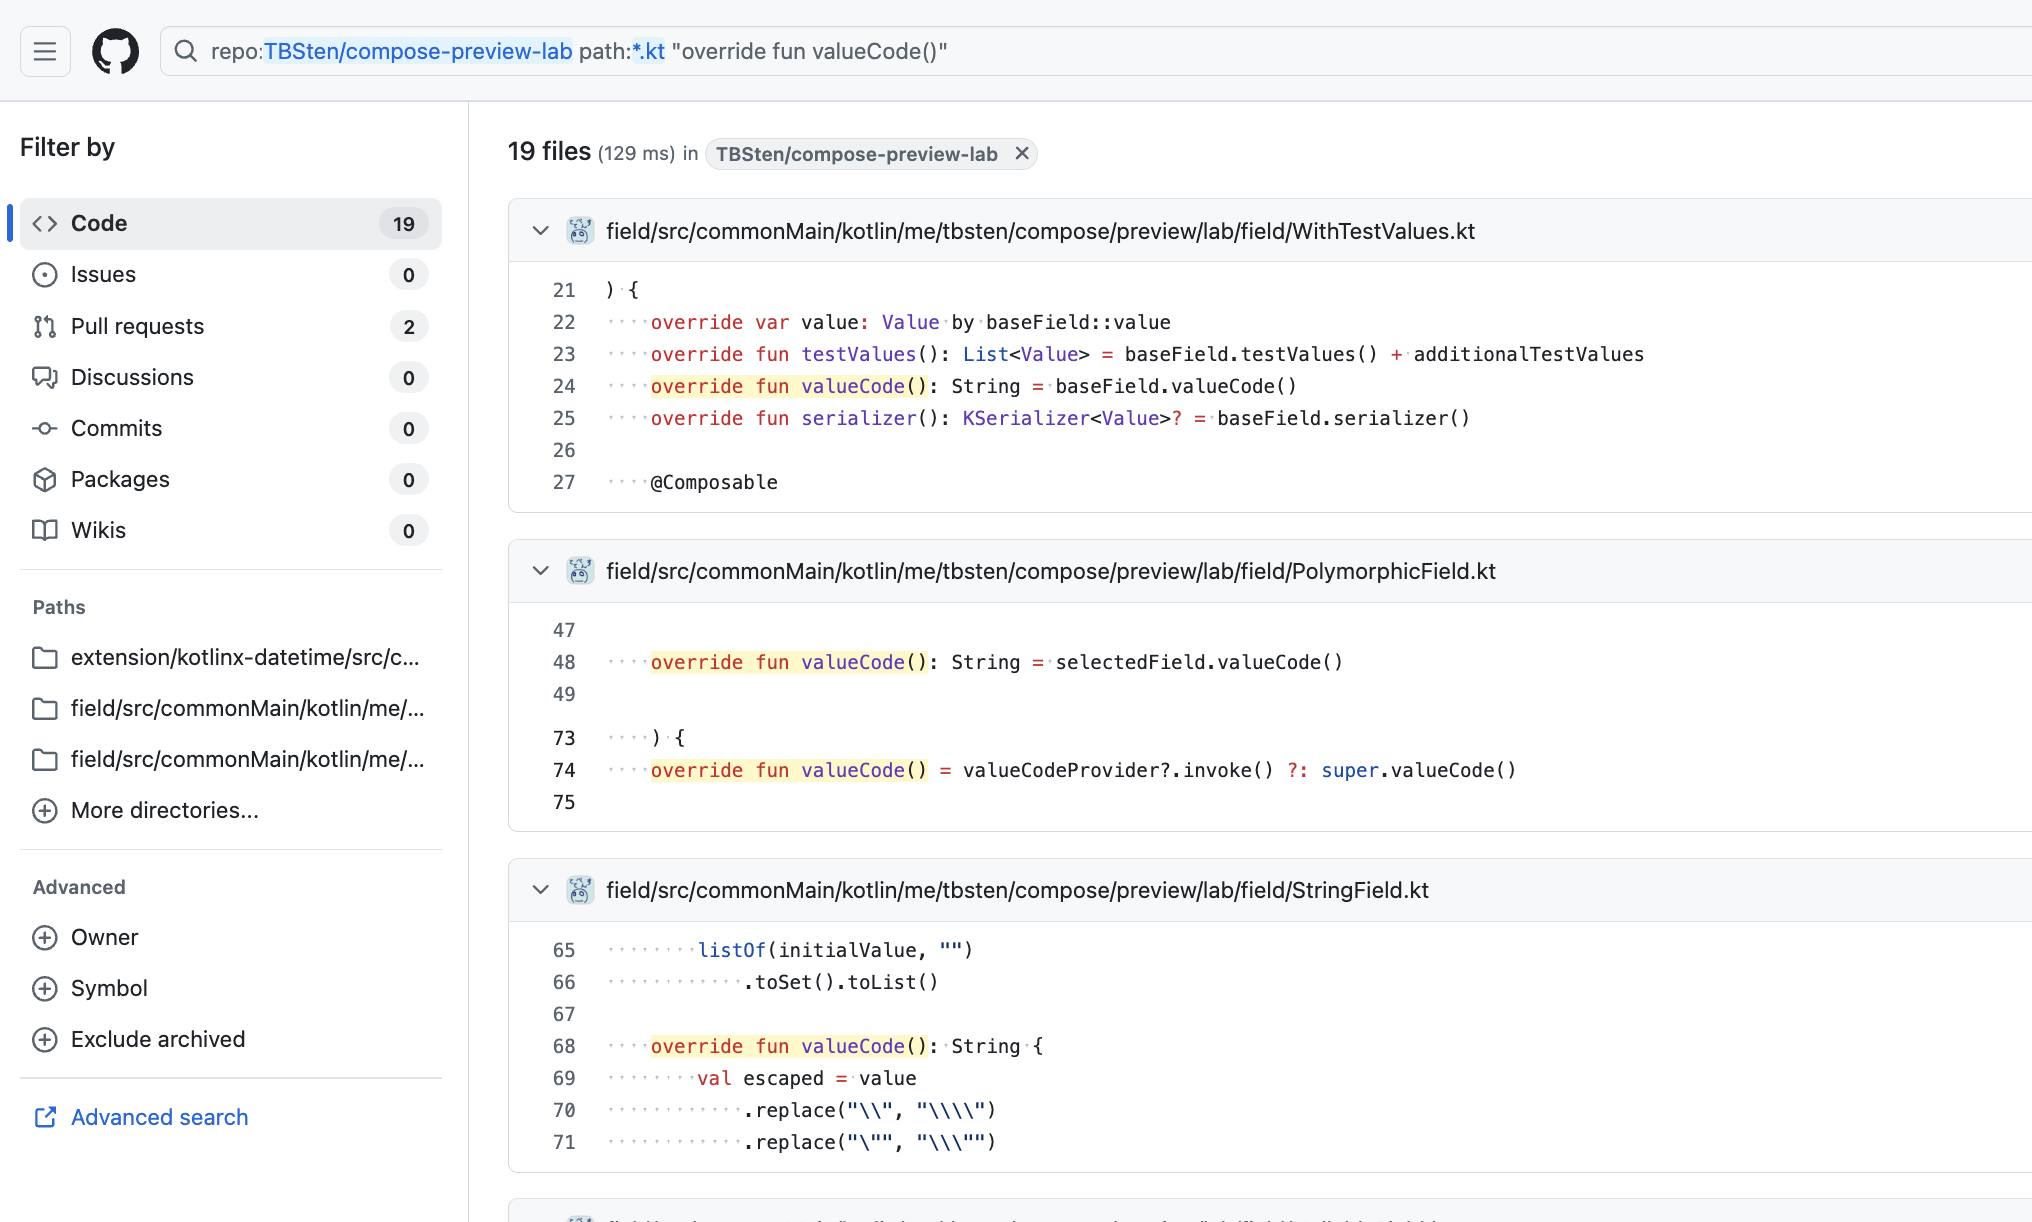This screenshot has height=1222, width=2032.
Task: Open the StringField.kt file path link
Action: [1016, 890]
